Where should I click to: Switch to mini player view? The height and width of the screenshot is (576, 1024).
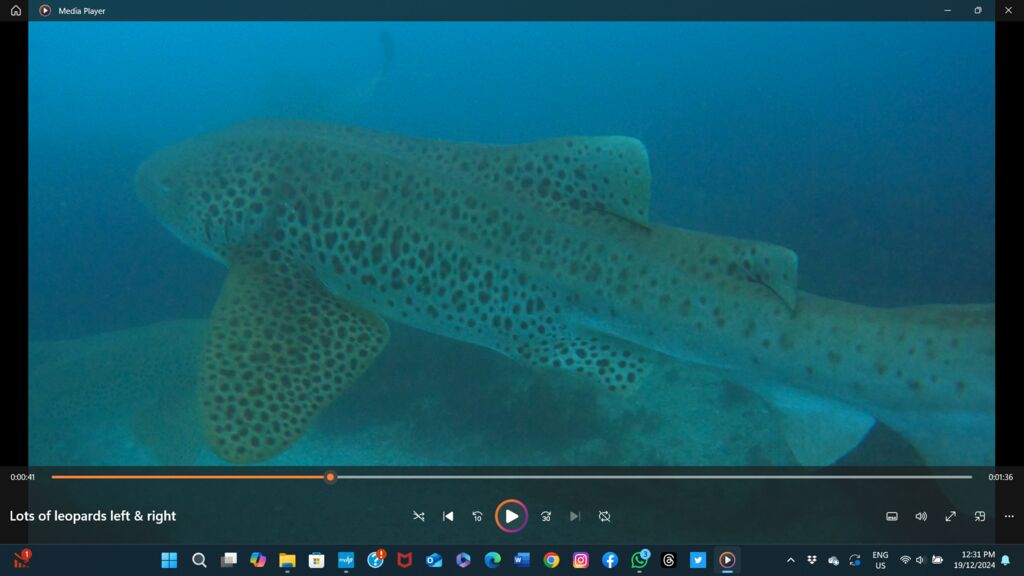[980, 516]
